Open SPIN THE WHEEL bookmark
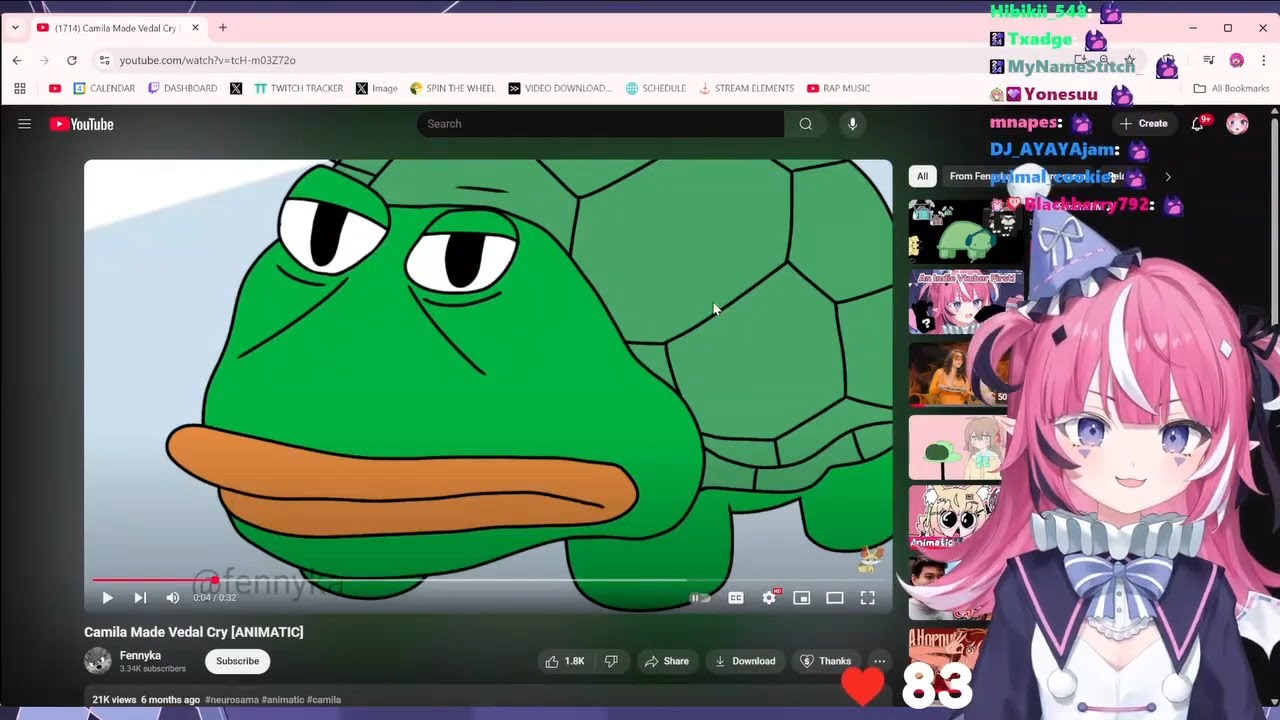This screenshot has width=1280, height=720. pos(452,88)
